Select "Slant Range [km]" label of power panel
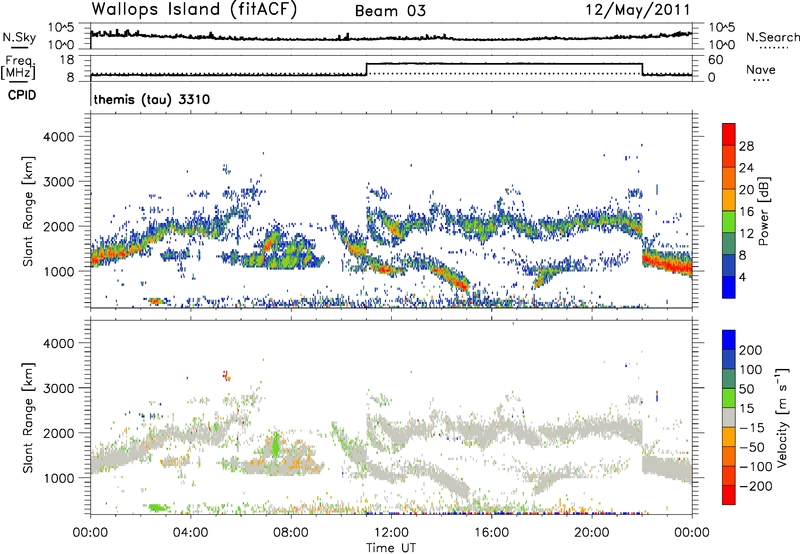This screenshot has height=554, width=800. click(28, 211)
